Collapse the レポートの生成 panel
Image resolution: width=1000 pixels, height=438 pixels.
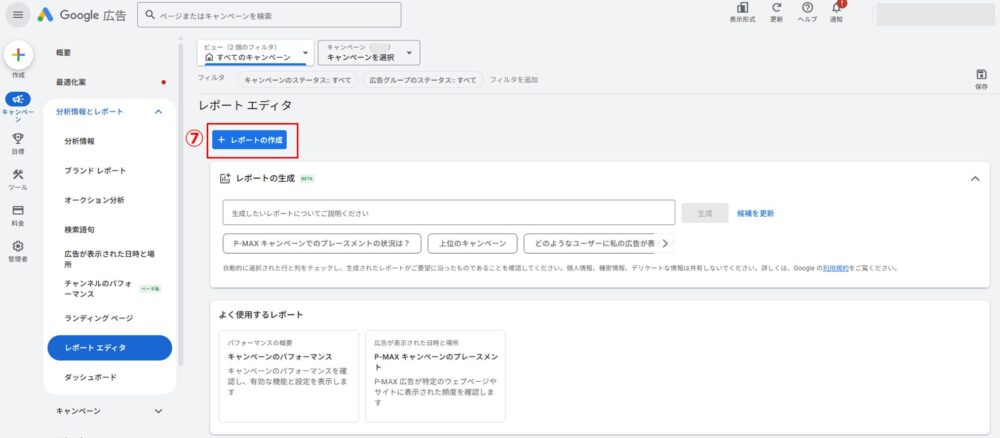975,178
